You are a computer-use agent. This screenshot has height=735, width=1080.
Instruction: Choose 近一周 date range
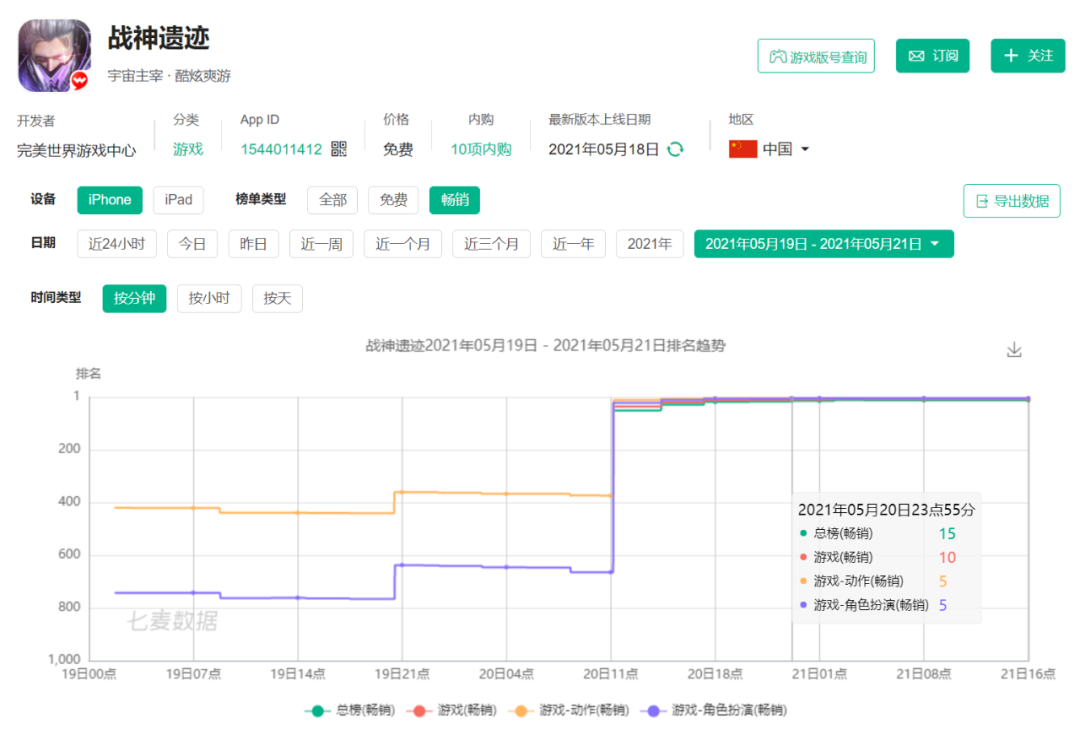click(x=321, y=244)
